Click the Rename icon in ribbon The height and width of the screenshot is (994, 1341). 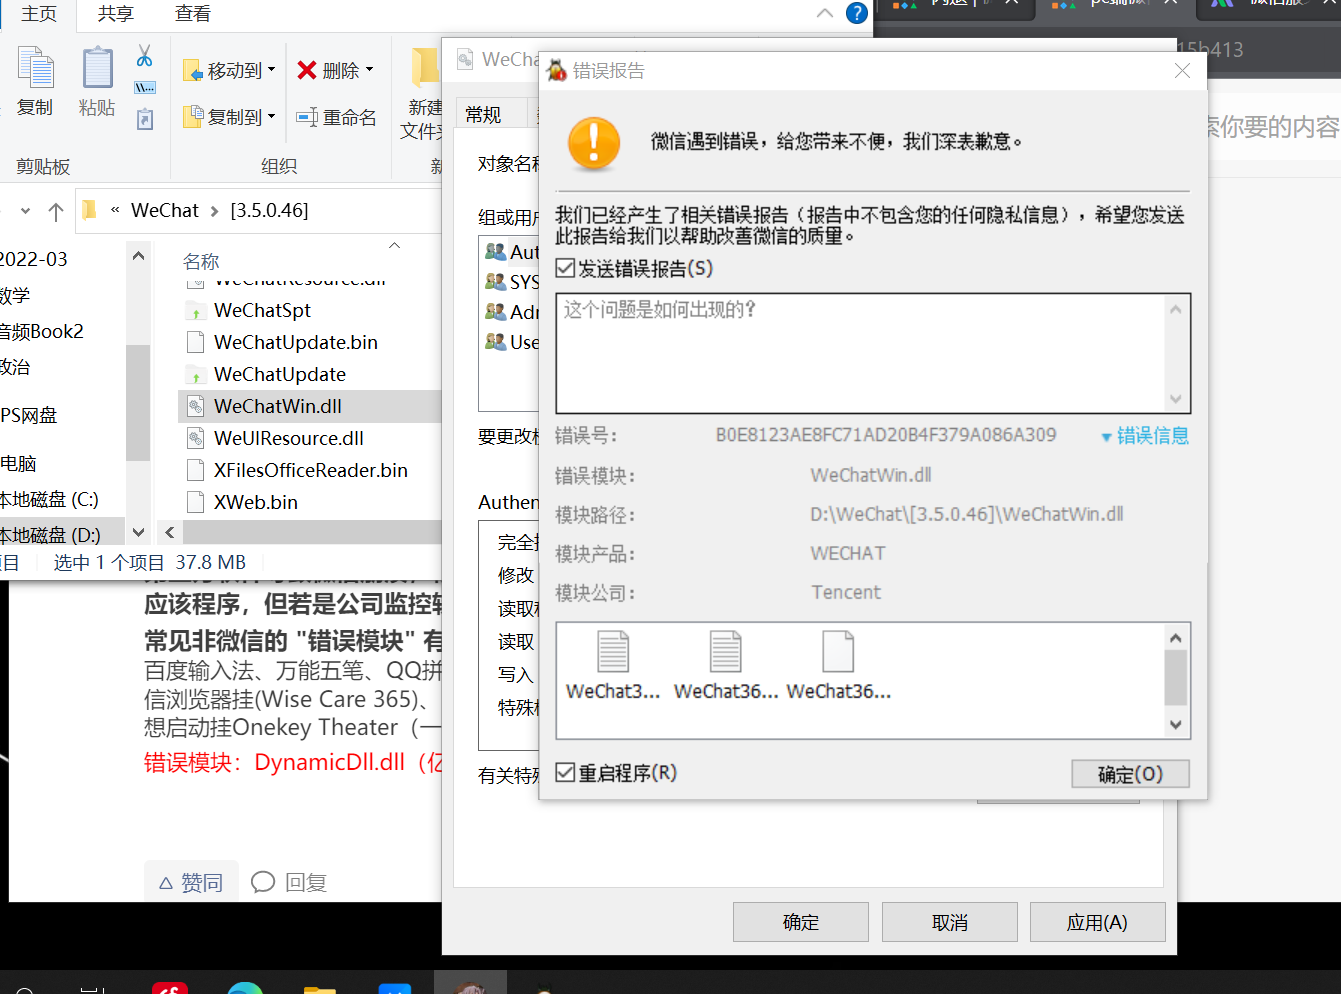(307, 118)
